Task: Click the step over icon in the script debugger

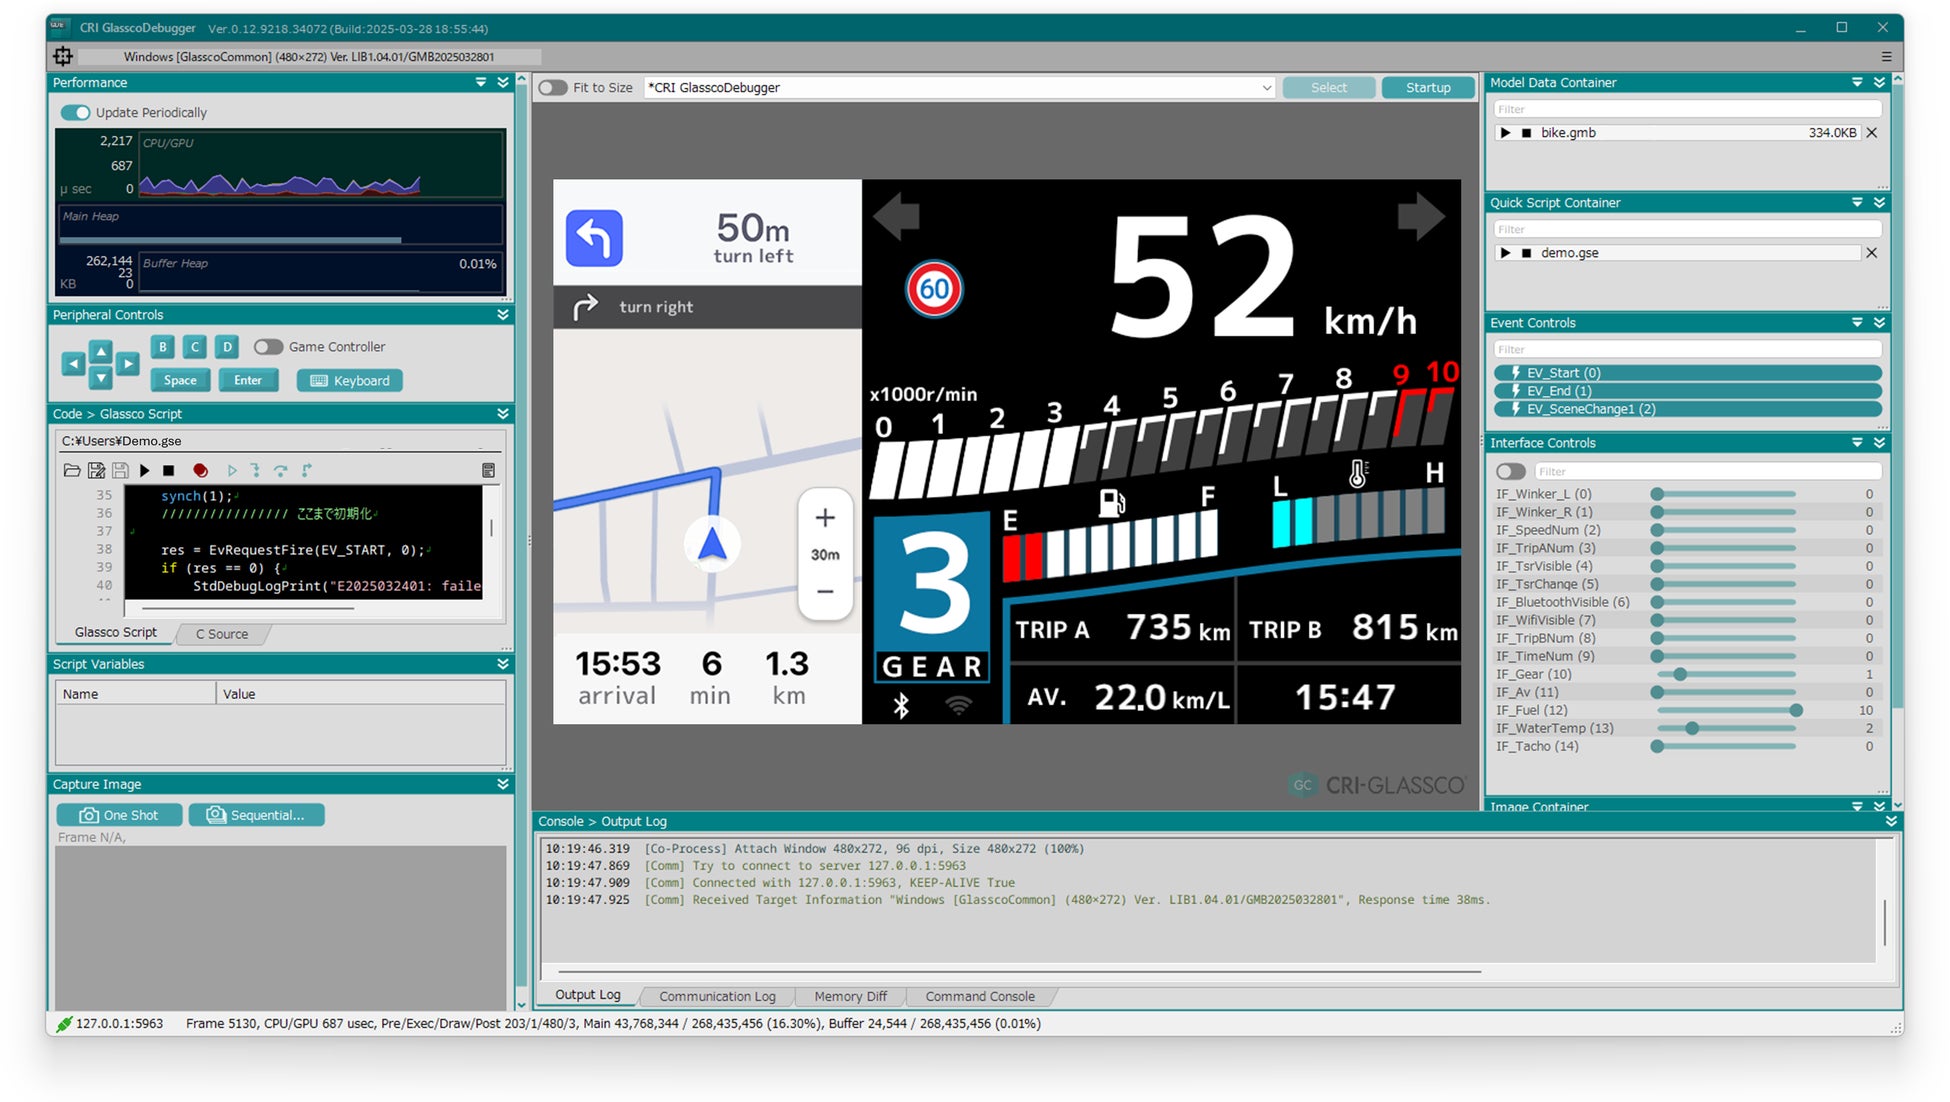Action: pyautogui.click(x=281, y=470)
